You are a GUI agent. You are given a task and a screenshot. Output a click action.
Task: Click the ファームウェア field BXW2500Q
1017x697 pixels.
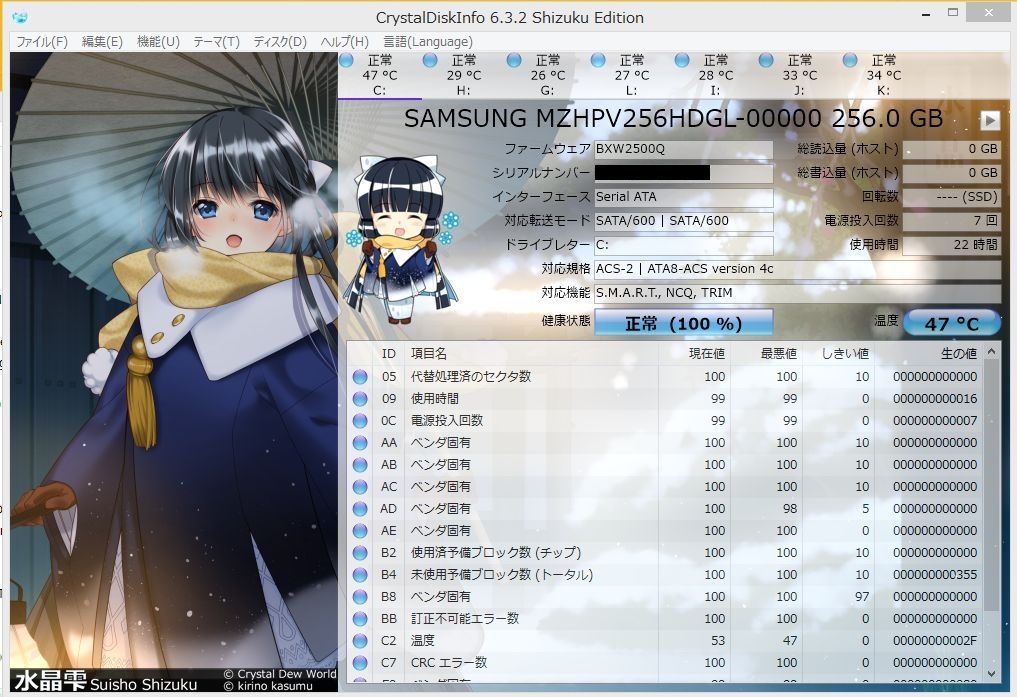coord(684,149)
